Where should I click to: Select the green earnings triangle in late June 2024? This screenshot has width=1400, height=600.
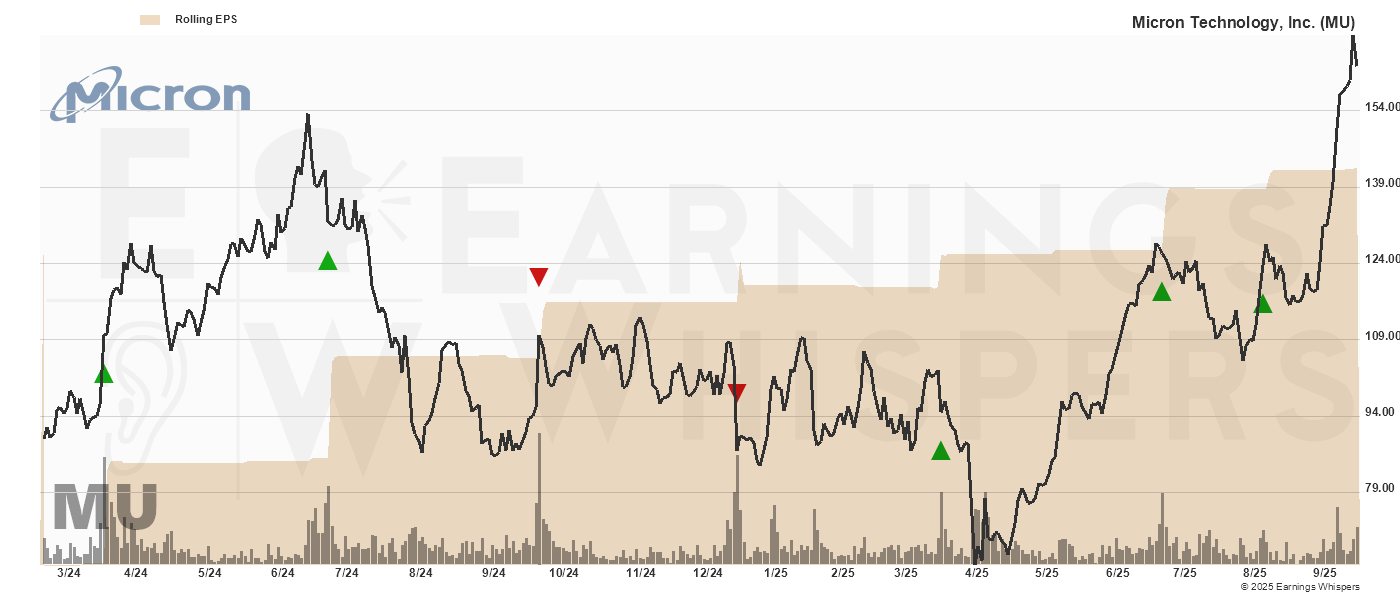[328, 261]
